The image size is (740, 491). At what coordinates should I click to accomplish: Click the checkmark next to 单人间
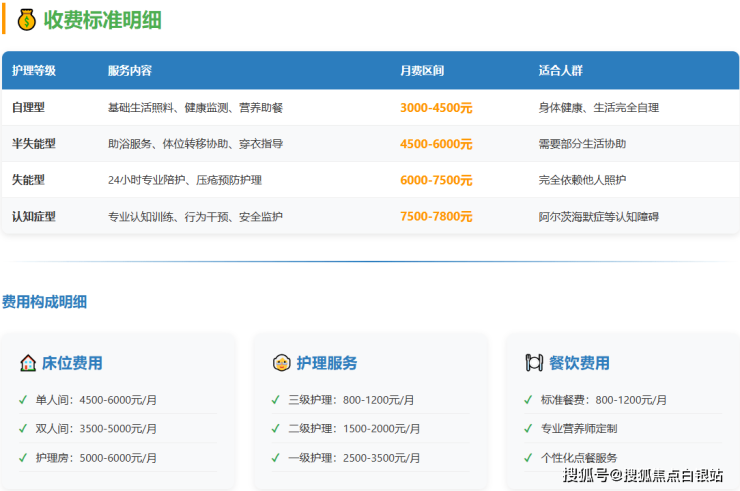point(23,400)
